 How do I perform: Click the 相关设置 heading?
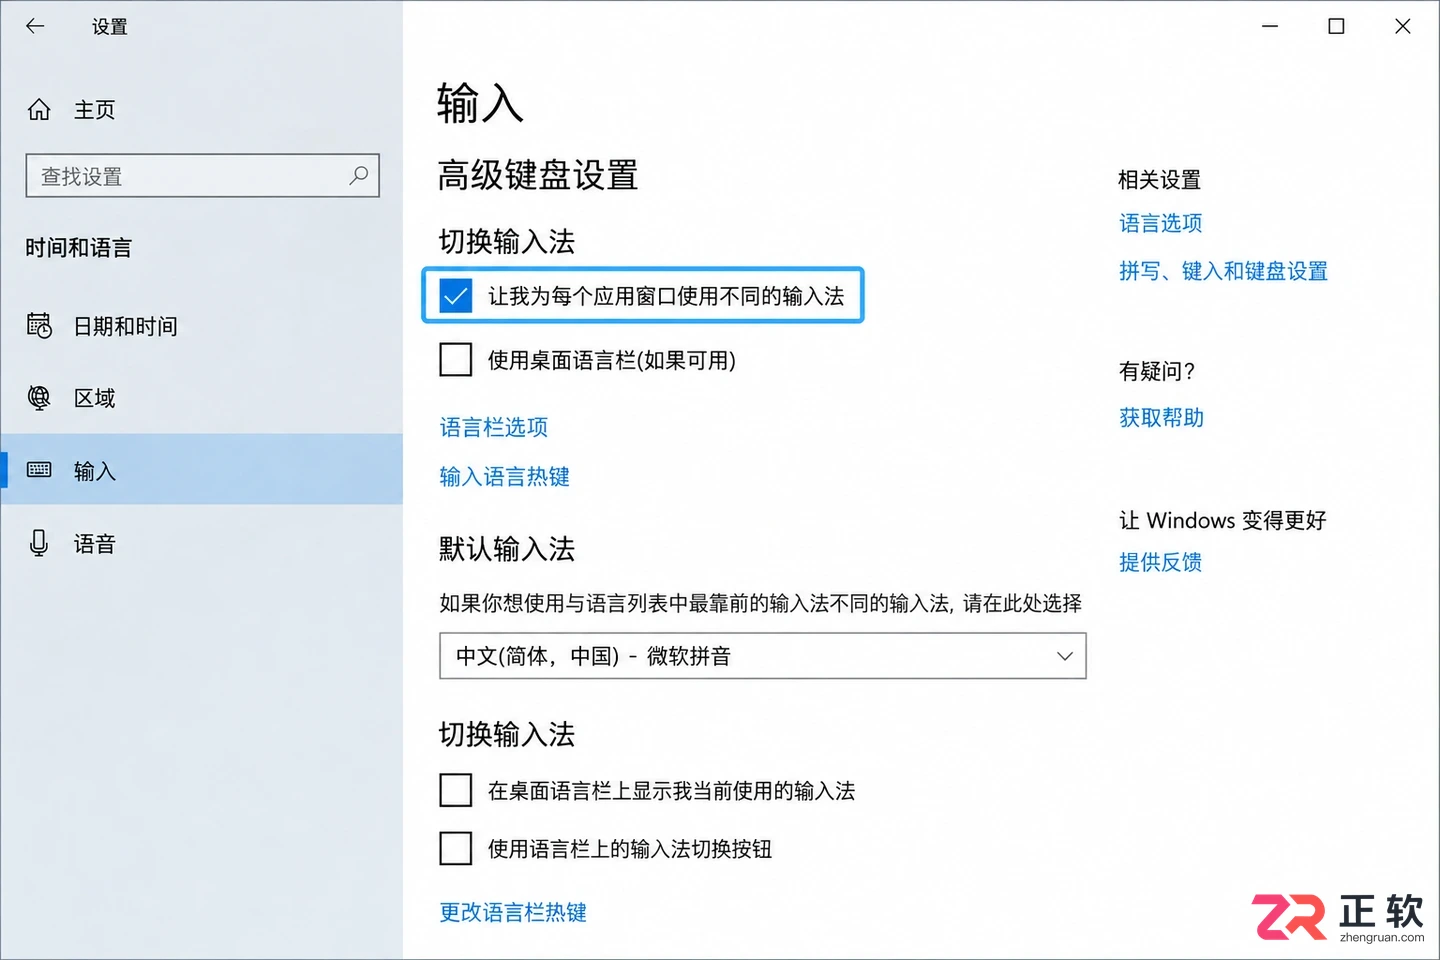click(x=1160, y=180)
